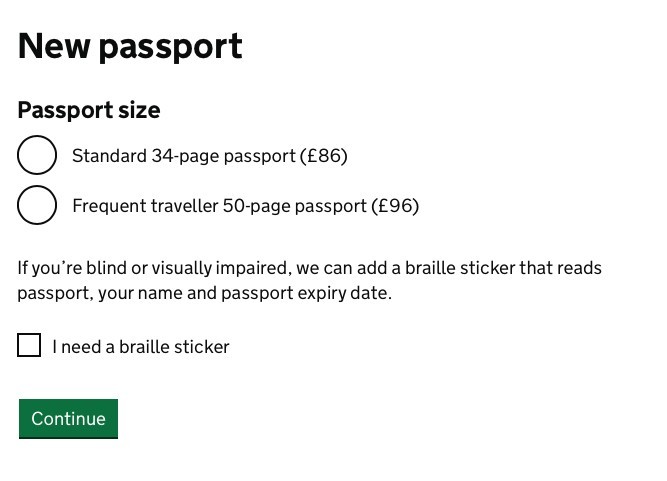667x481 pixels.
Task: Click the word 'Continue' on the button
Action: pyautogui.click(x=68, y=419)
